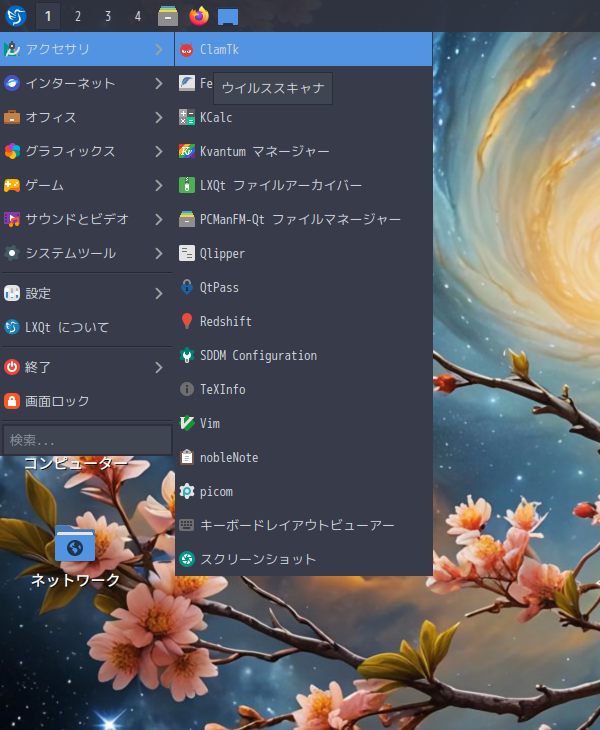The width and height of the screenshot is (600, 730).
Task: Click the KCalc calculator icon
Action: [x=187, y=117]
